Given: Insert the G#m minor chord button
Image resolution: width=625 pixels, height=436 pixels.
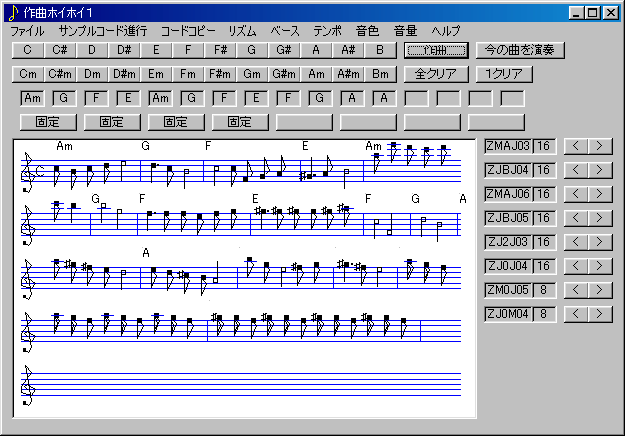Looking at the screenshot, I should tap(284, 74).
